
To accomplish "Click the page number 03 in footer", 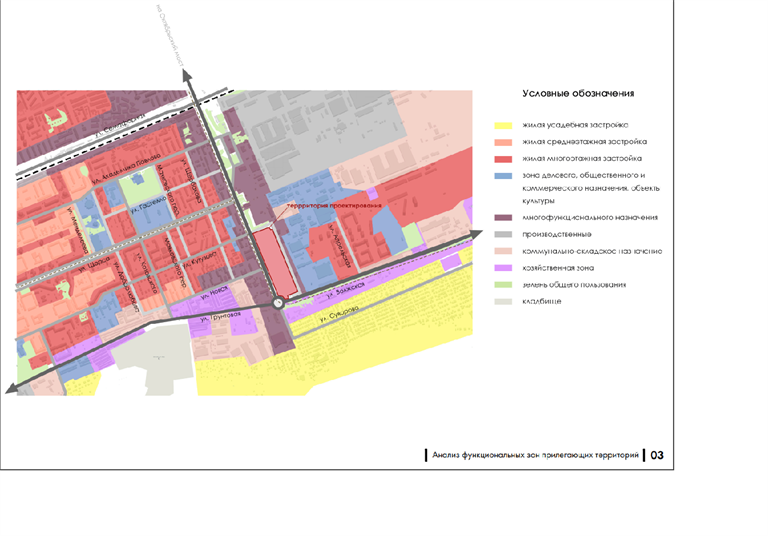I will point(657,455).
